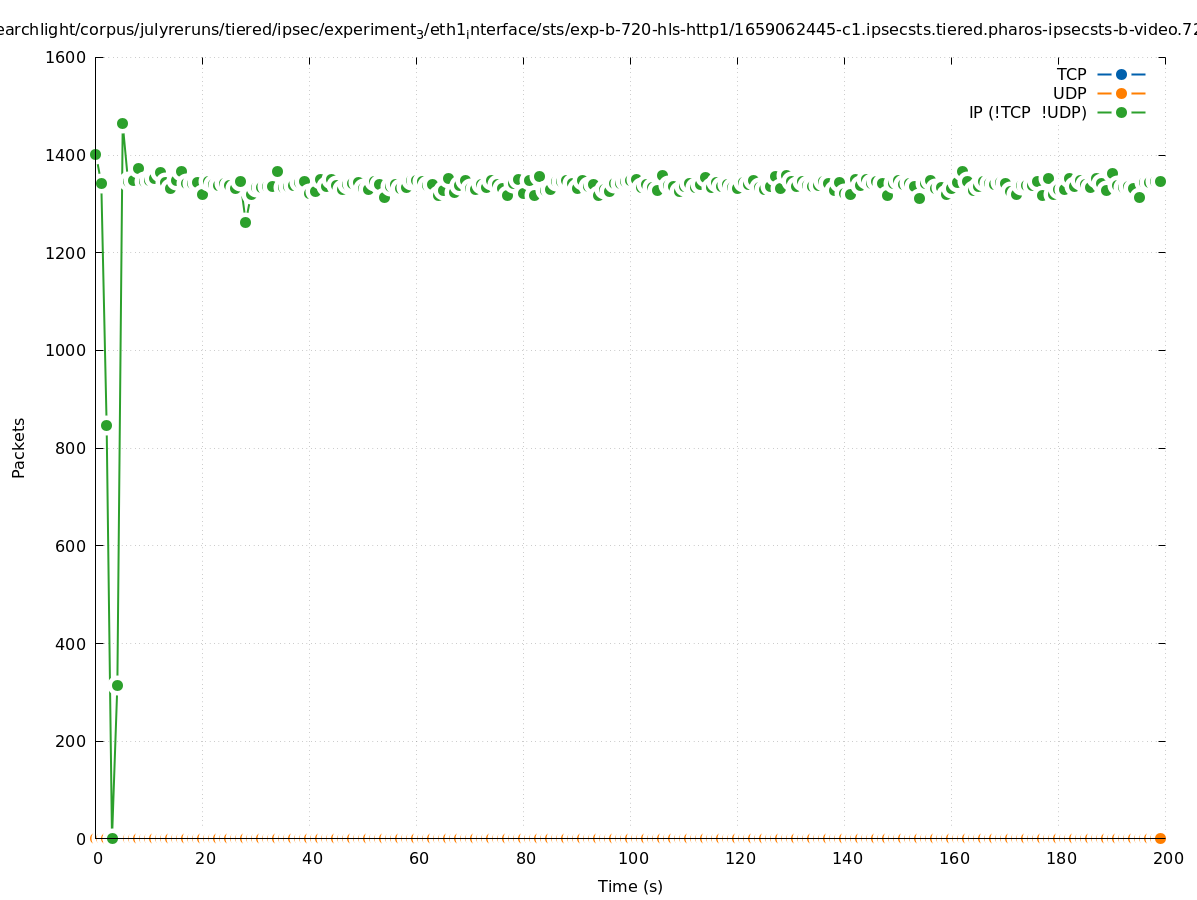
Task: Toggle the UDP series legend label
Action: click(x=1069, y=93)
